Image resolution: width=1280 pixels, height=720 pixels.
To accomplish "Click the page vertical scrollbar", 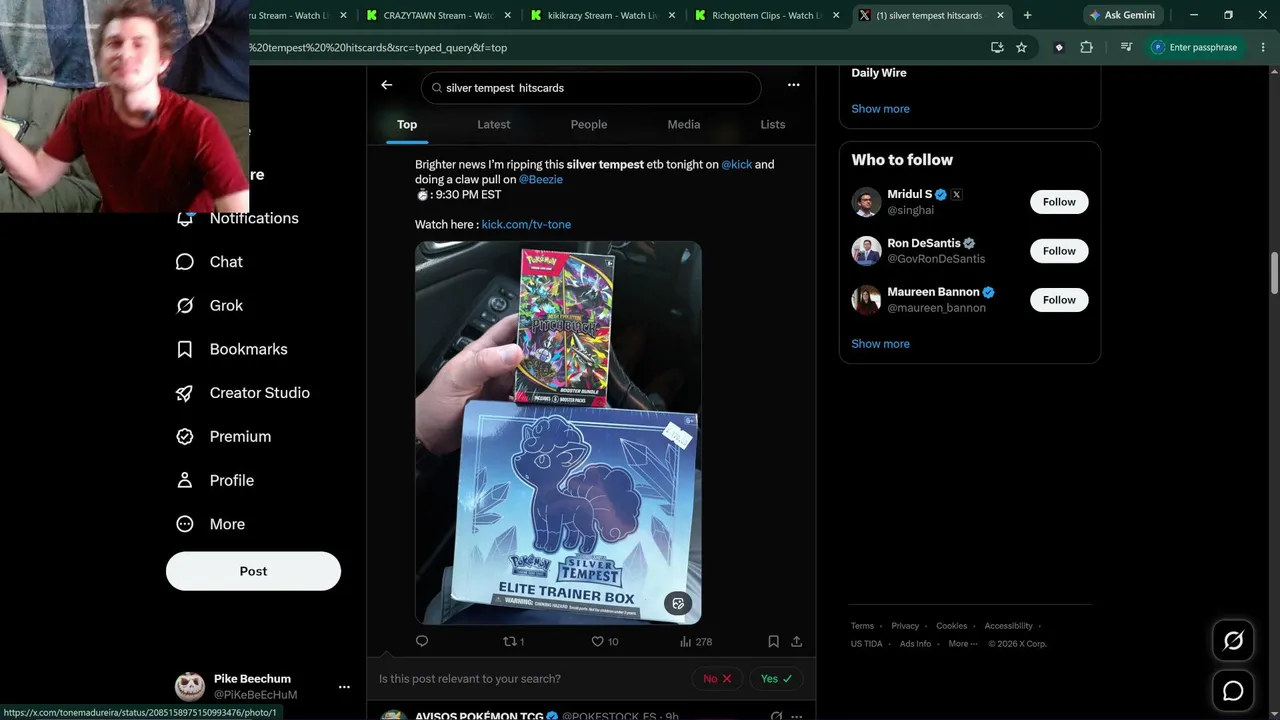I will coord(1274,273).
